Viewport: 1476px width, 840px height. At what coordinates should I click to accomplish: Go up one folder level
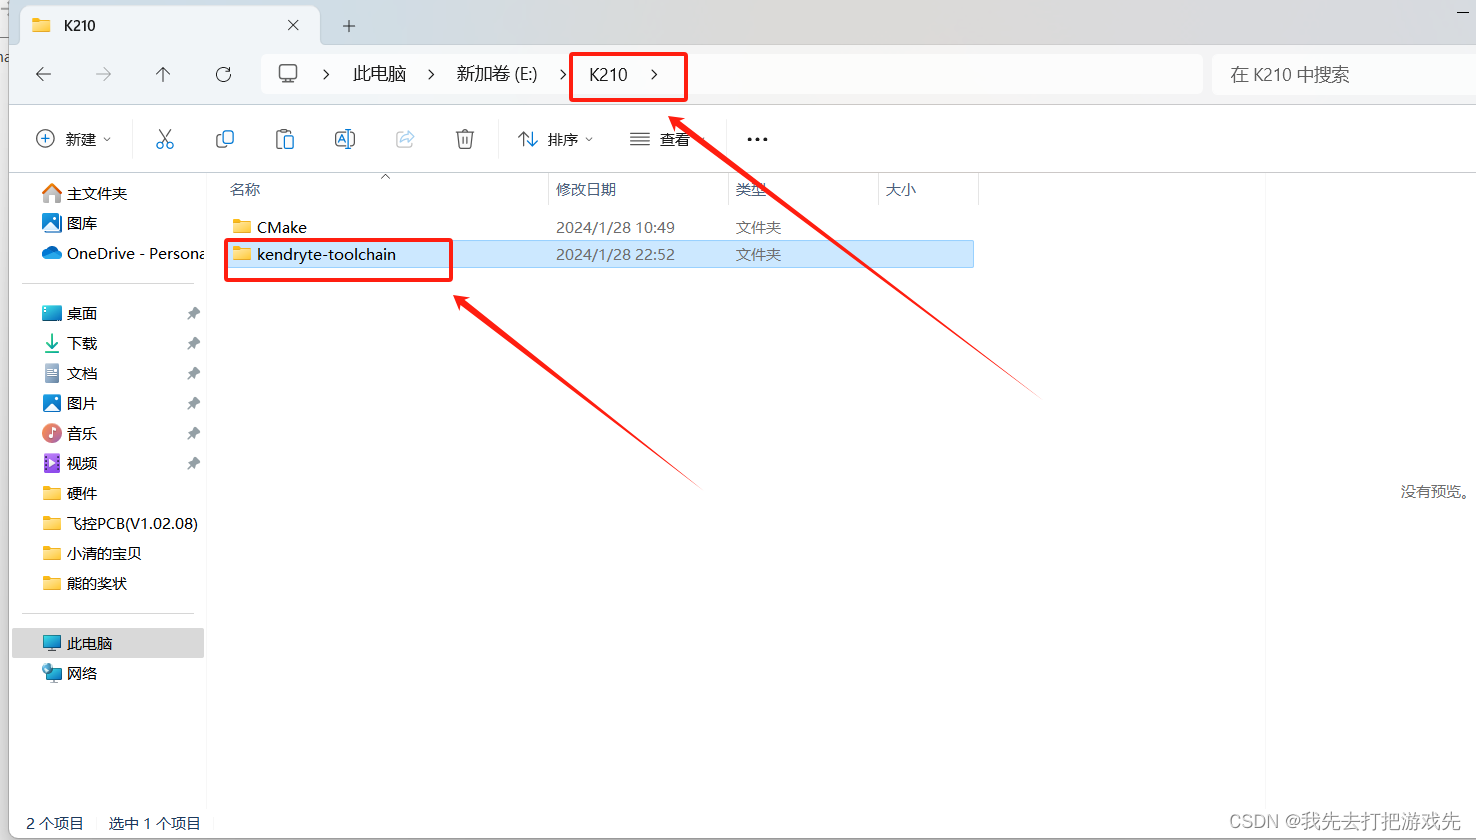pos(163,74)
